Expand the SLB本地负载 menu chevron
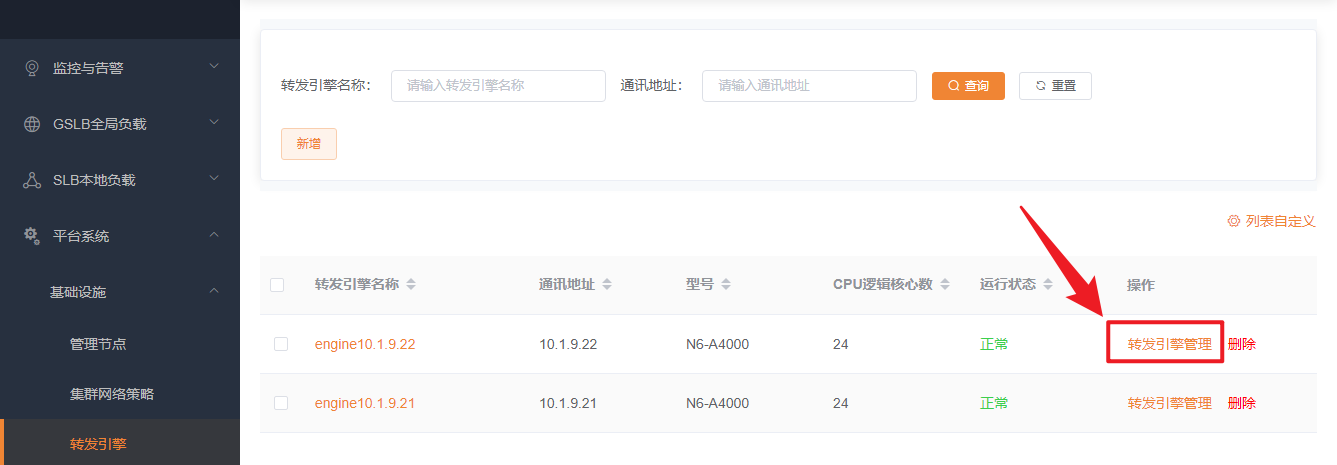 [x=214, y=179]
